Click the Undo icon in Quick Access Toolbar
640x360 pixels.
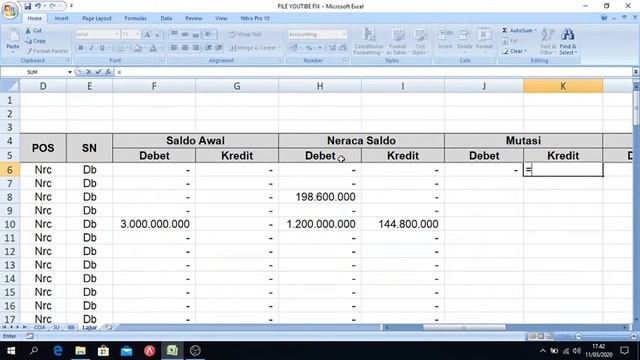tap(38, 6)
